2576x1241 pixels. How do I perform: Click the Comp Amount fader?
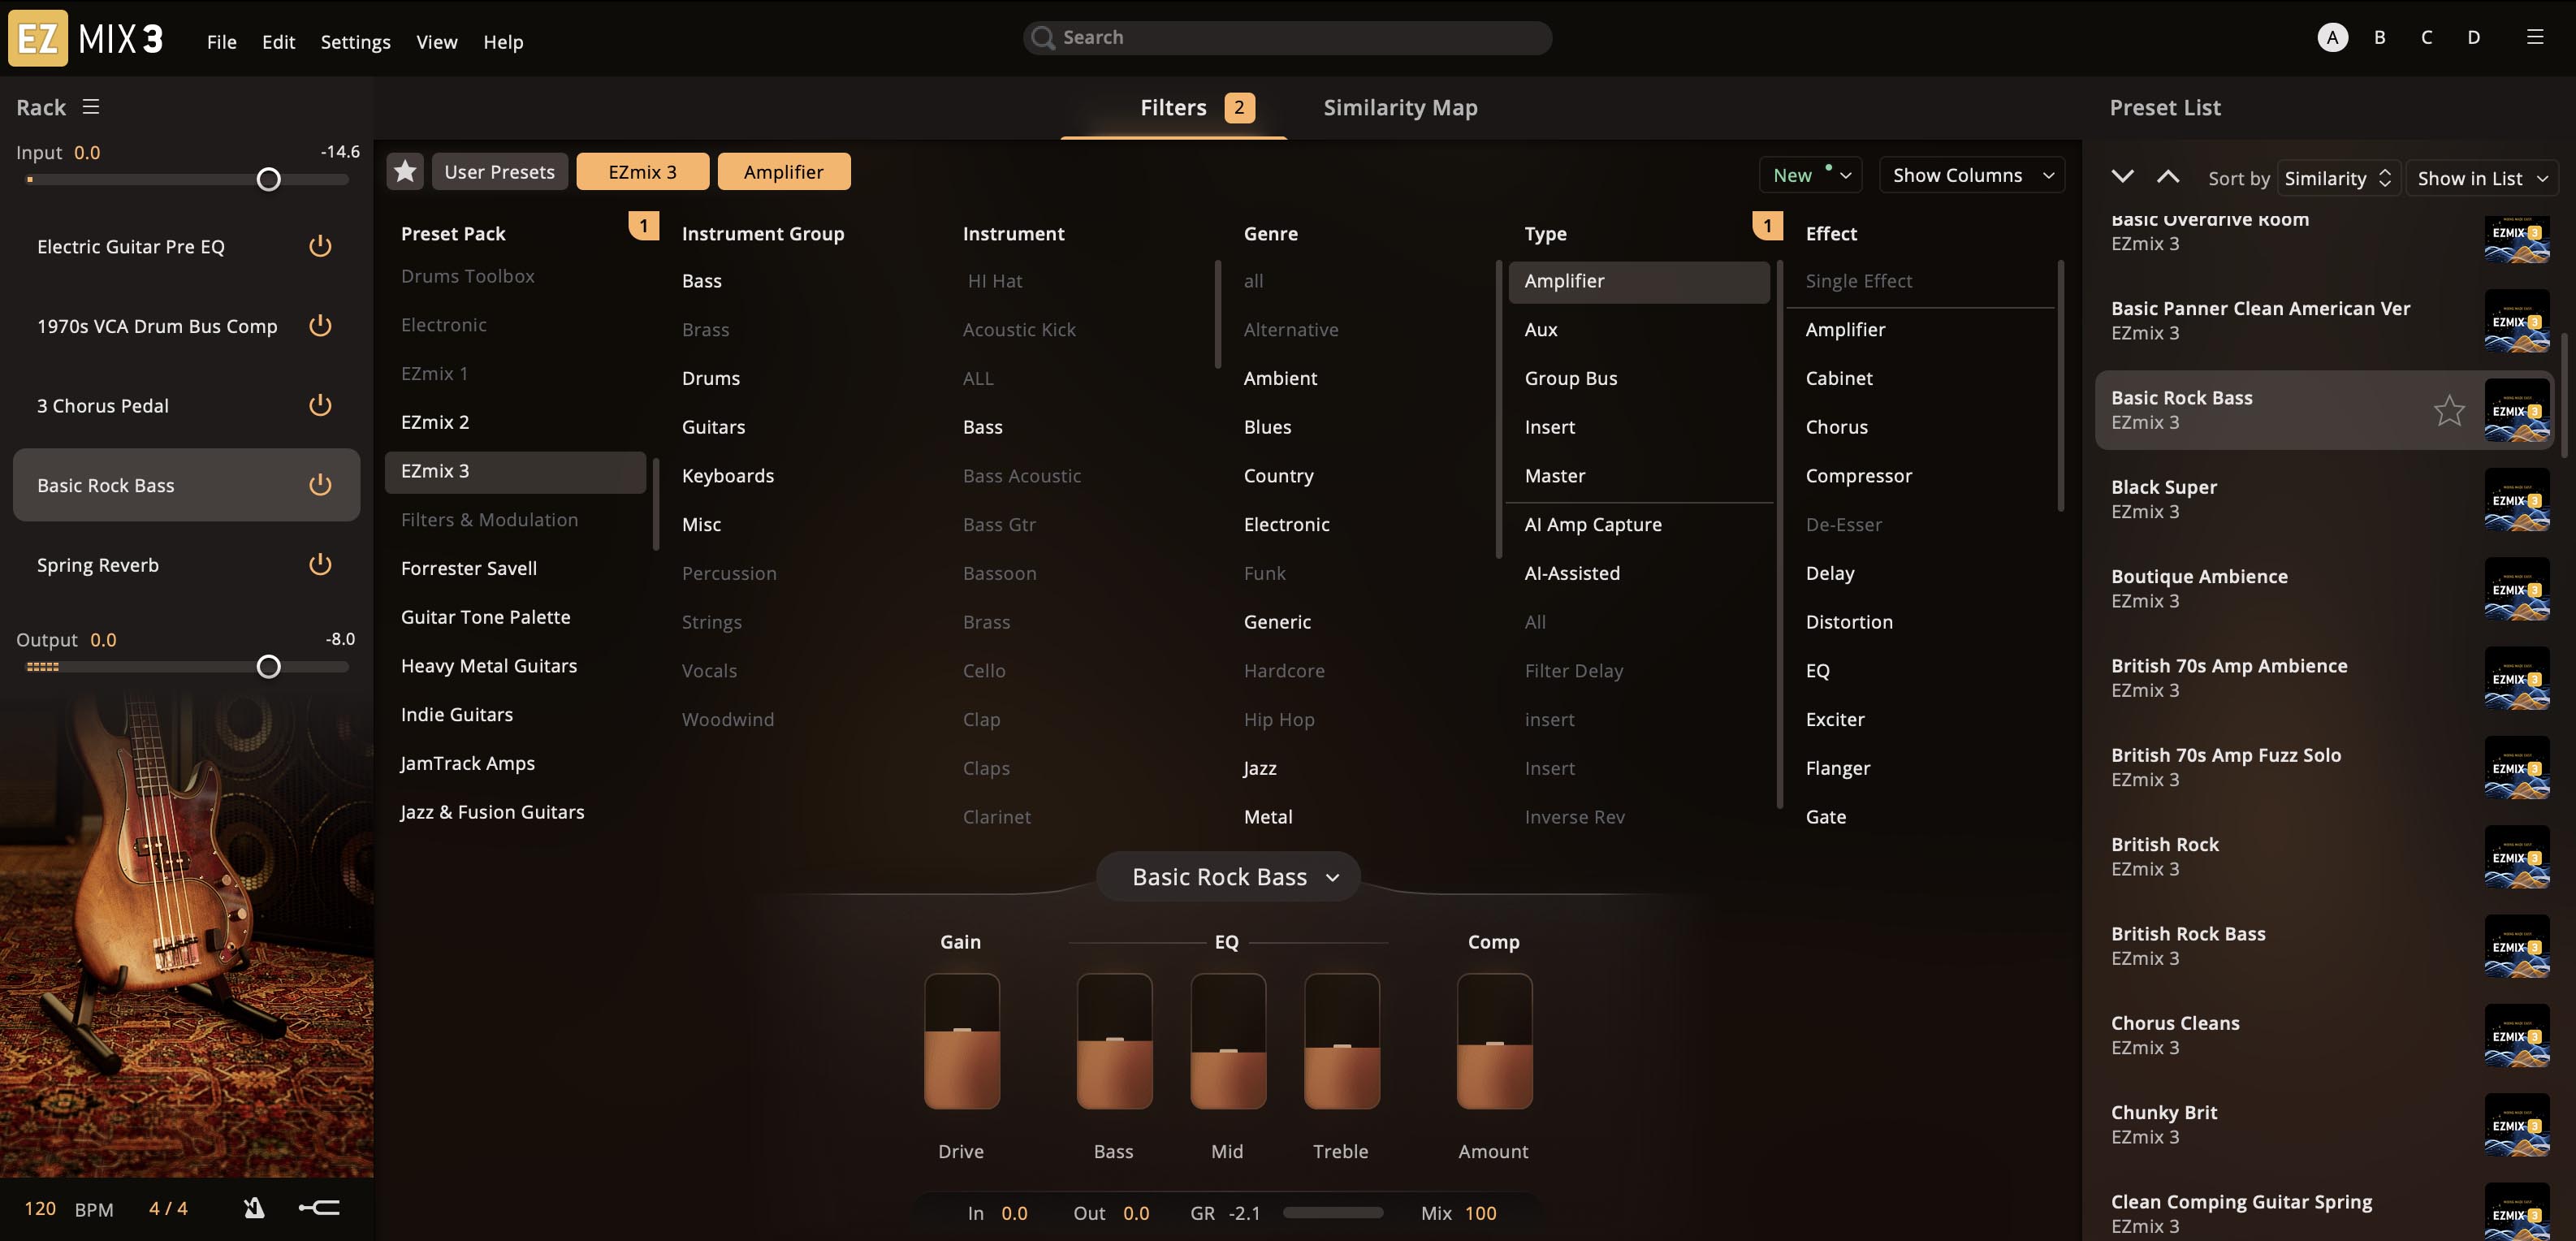pyautogui.click(x=1494, y=1041)
